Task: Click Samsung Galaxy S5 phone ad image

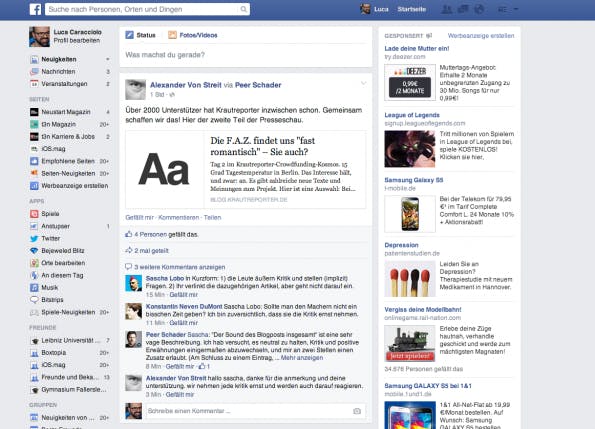Action: tap(410, 214)
